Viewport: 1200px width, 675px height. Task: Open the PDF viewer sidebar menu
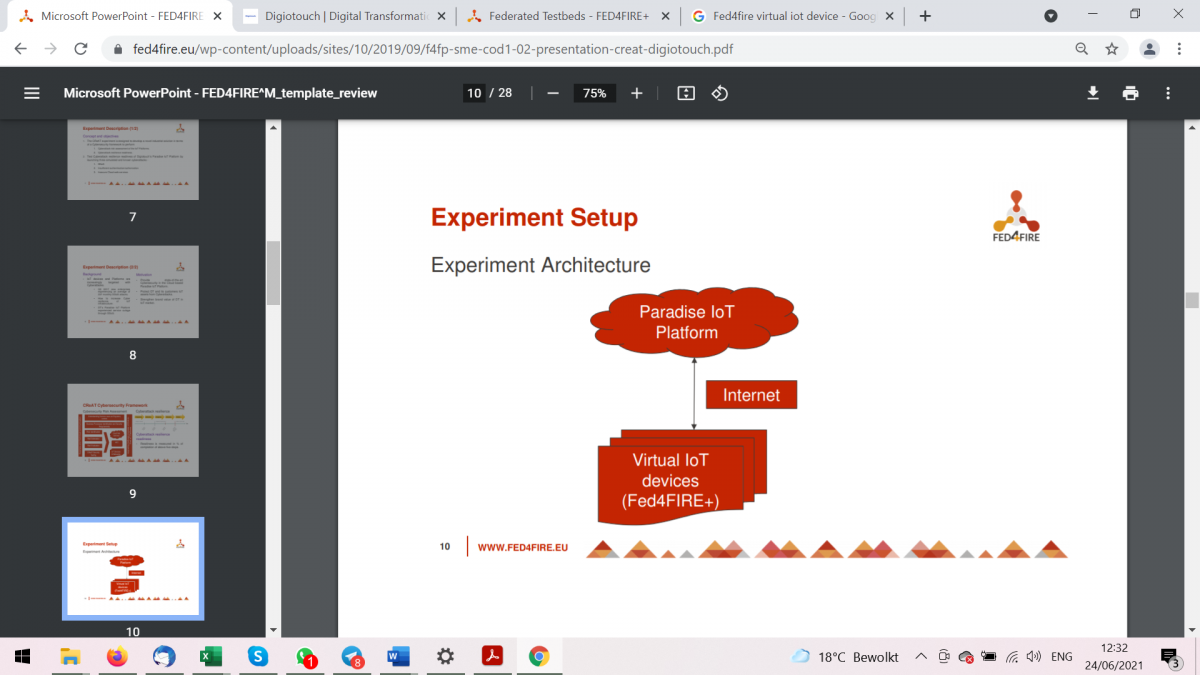[x=32, y=93]
